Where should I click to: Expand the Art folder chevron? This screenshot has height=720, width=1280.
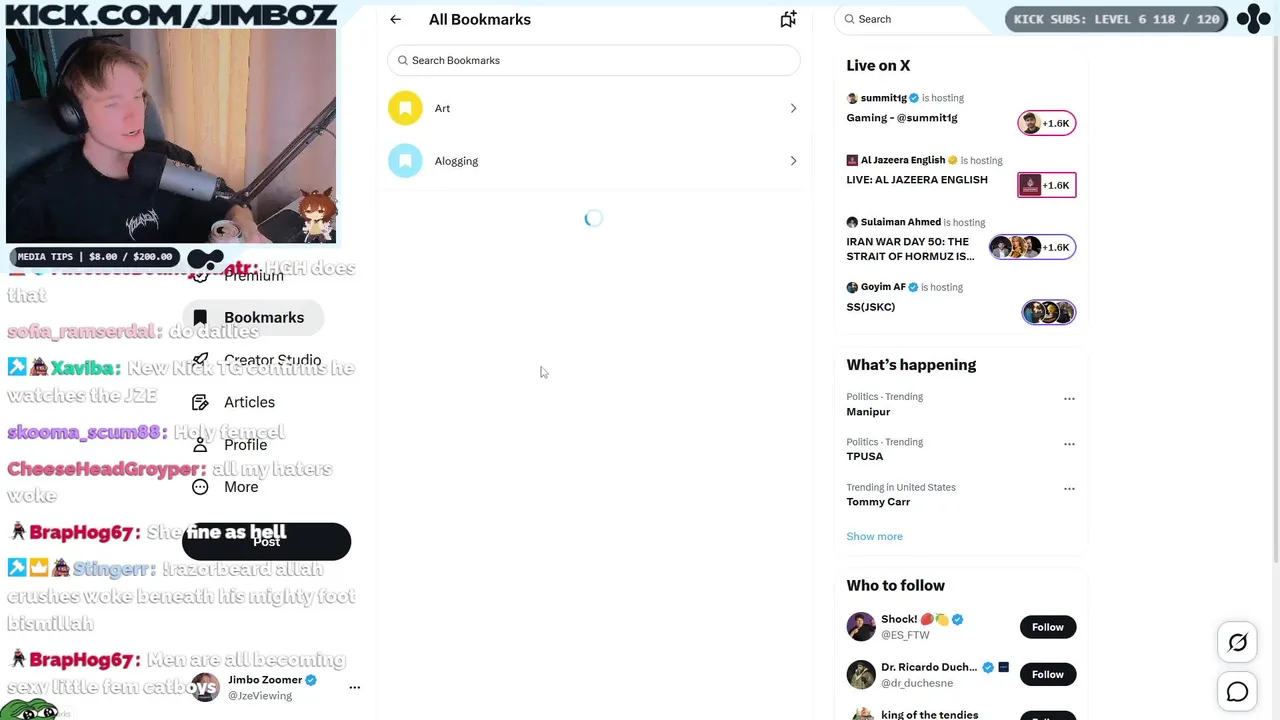point(793,108)
